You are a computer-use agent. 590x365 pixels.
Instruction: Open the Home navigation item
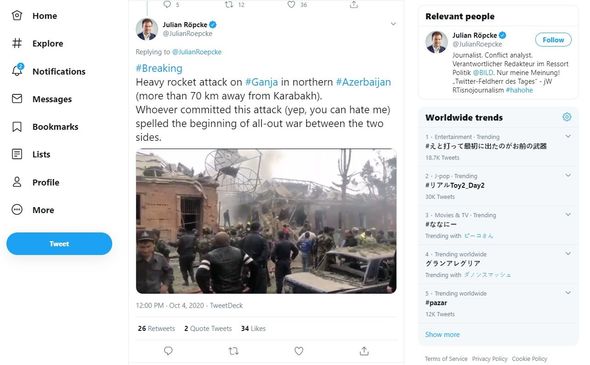point(35,16)
